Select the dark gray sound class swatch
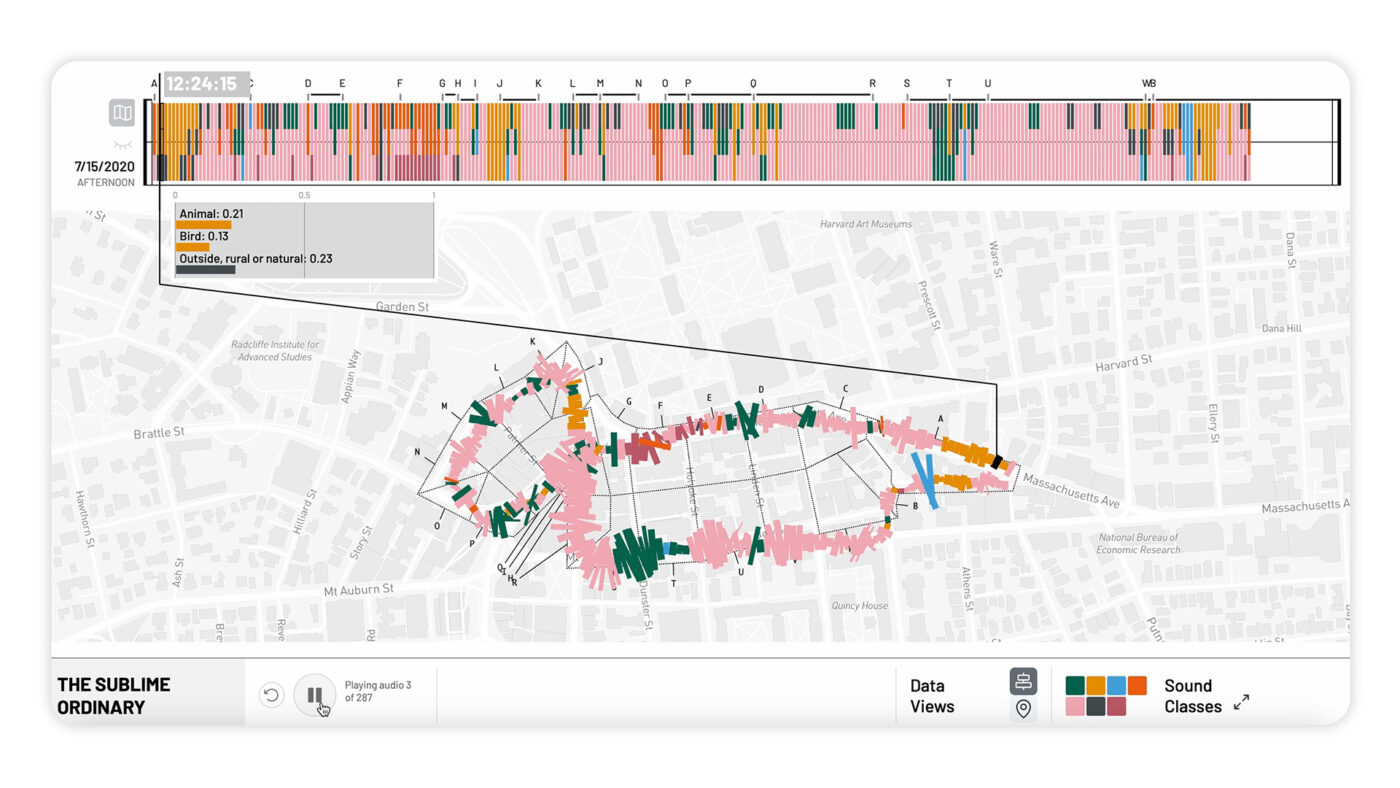Image resolution: width=1400 pixels, height=788 pixels. 1096,706
